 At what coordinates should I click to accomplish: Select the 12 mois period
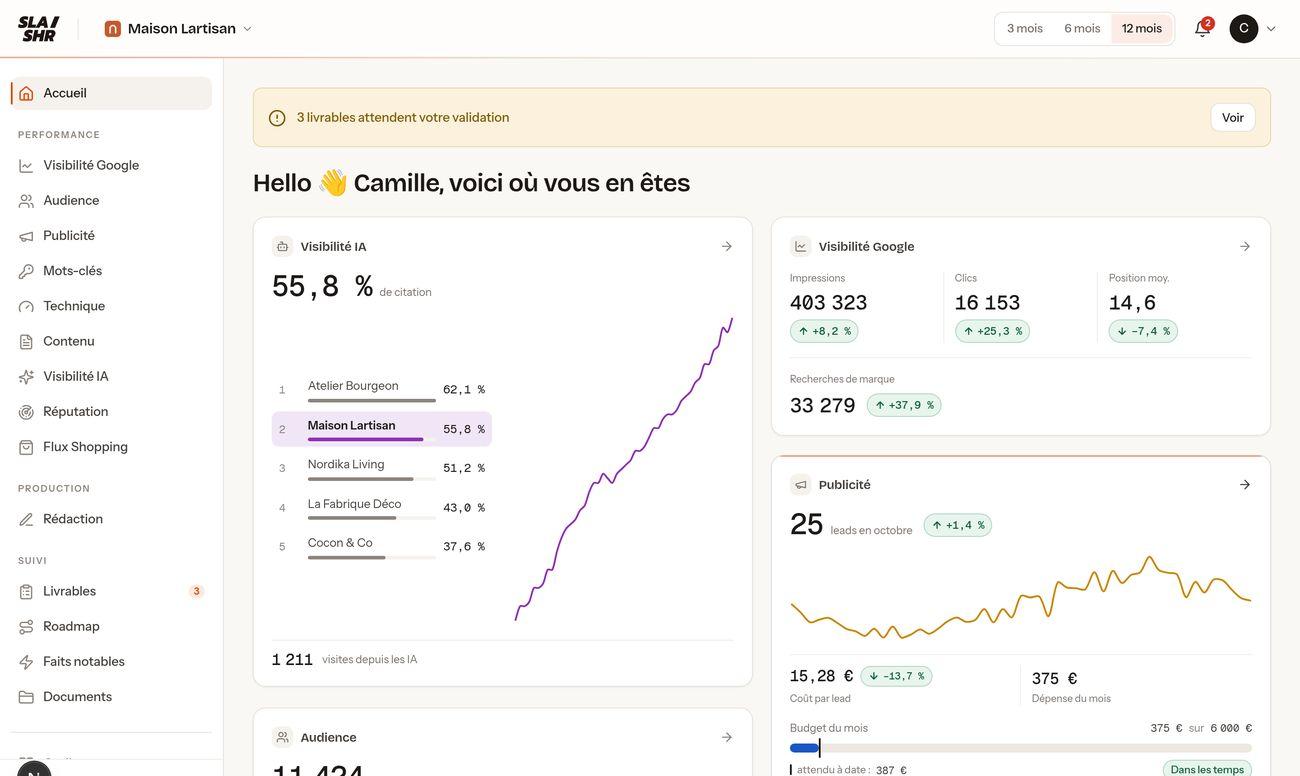point(1142,28)
